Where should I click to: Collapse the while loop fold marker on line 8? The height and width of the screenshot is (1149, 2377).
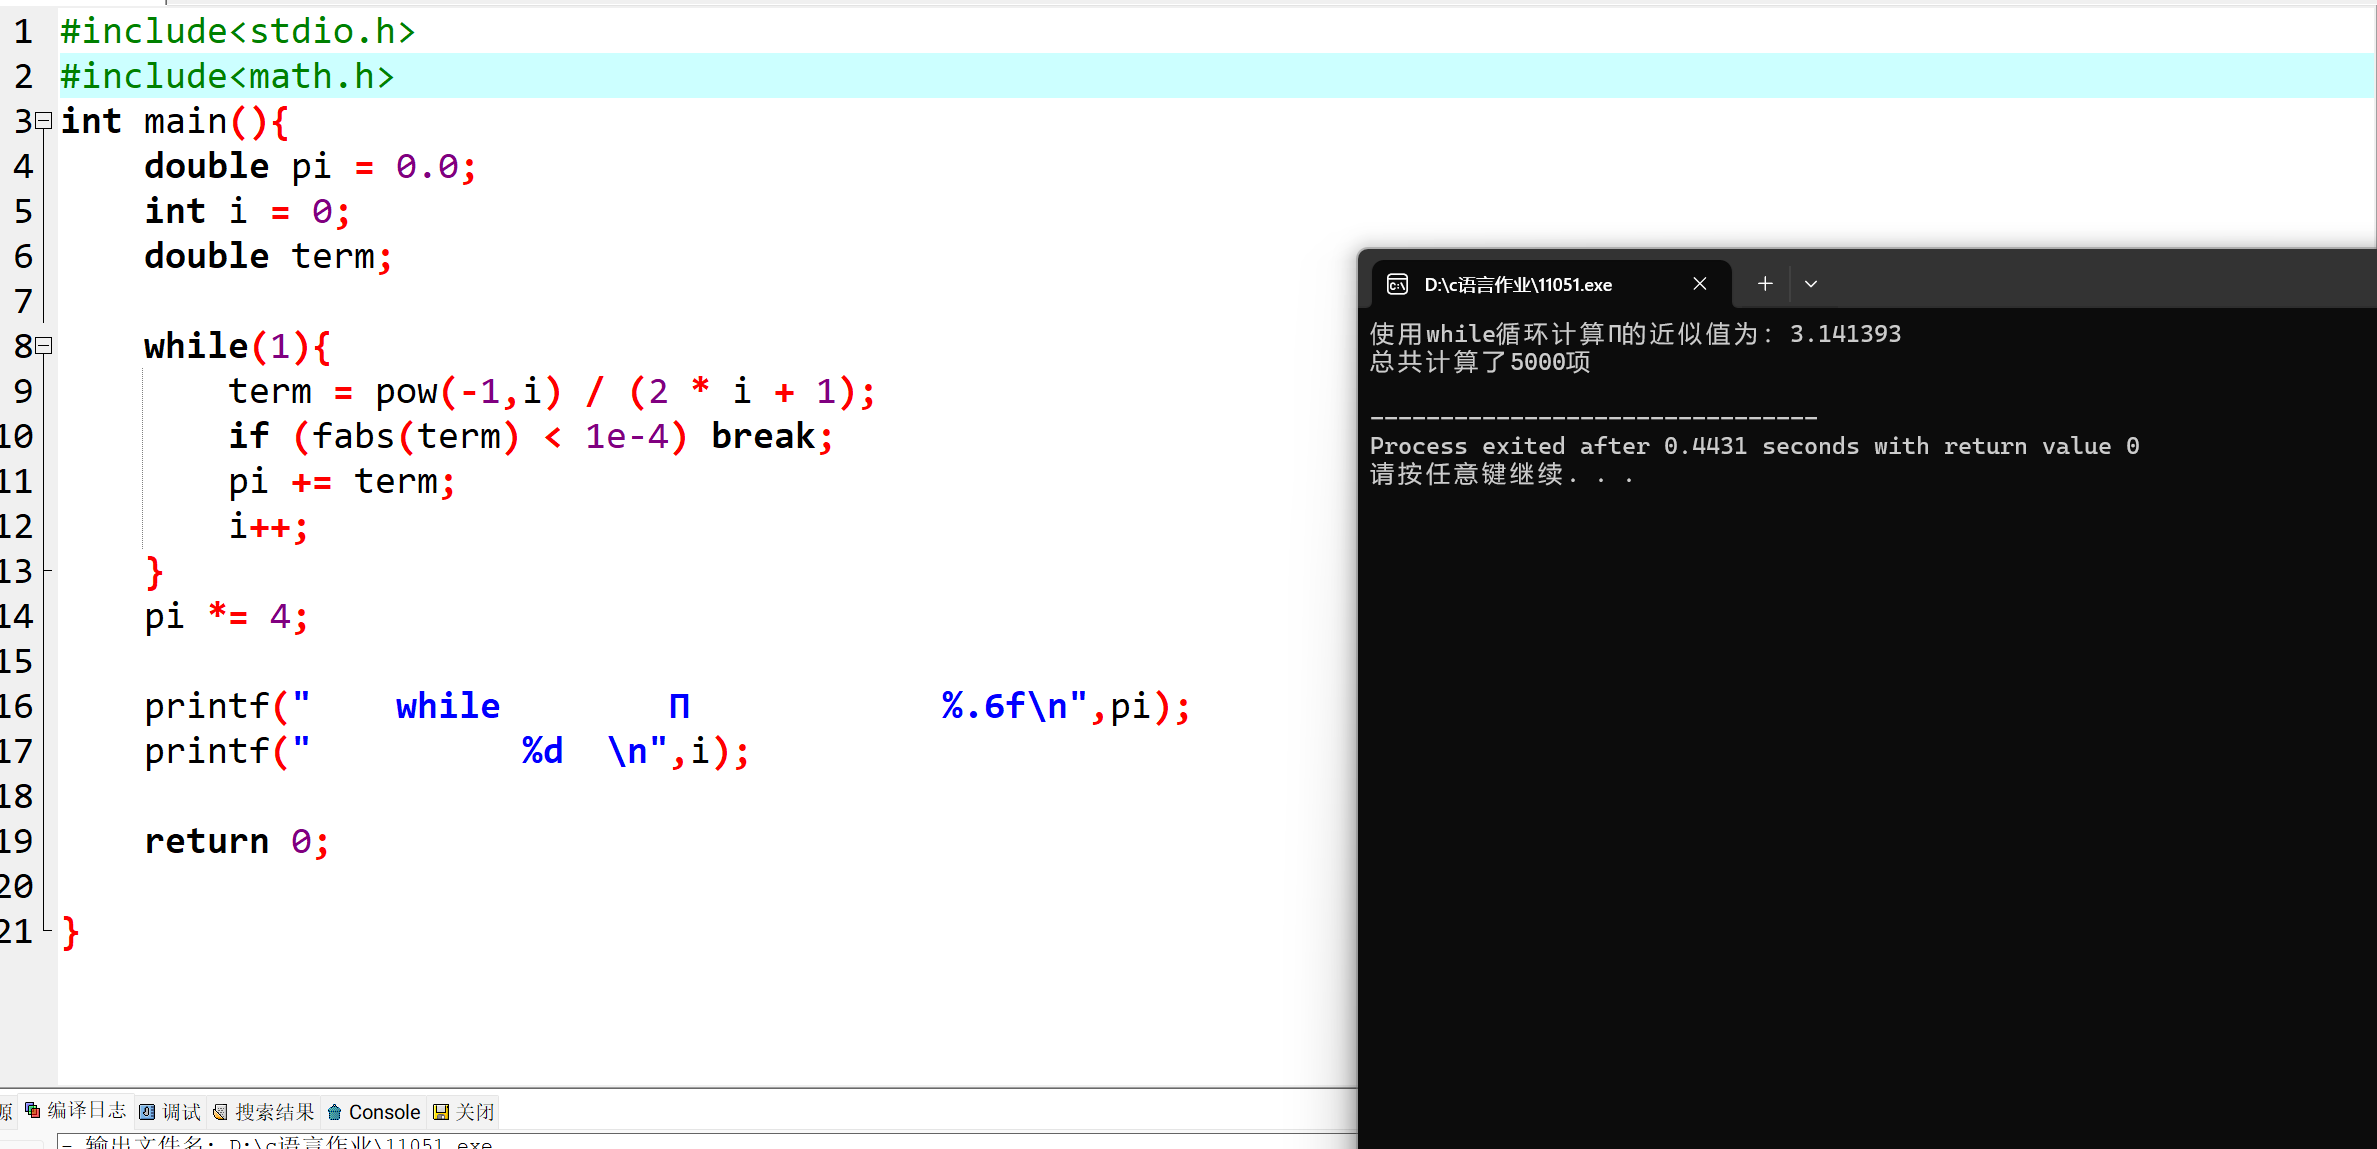[x=44, y=346]
